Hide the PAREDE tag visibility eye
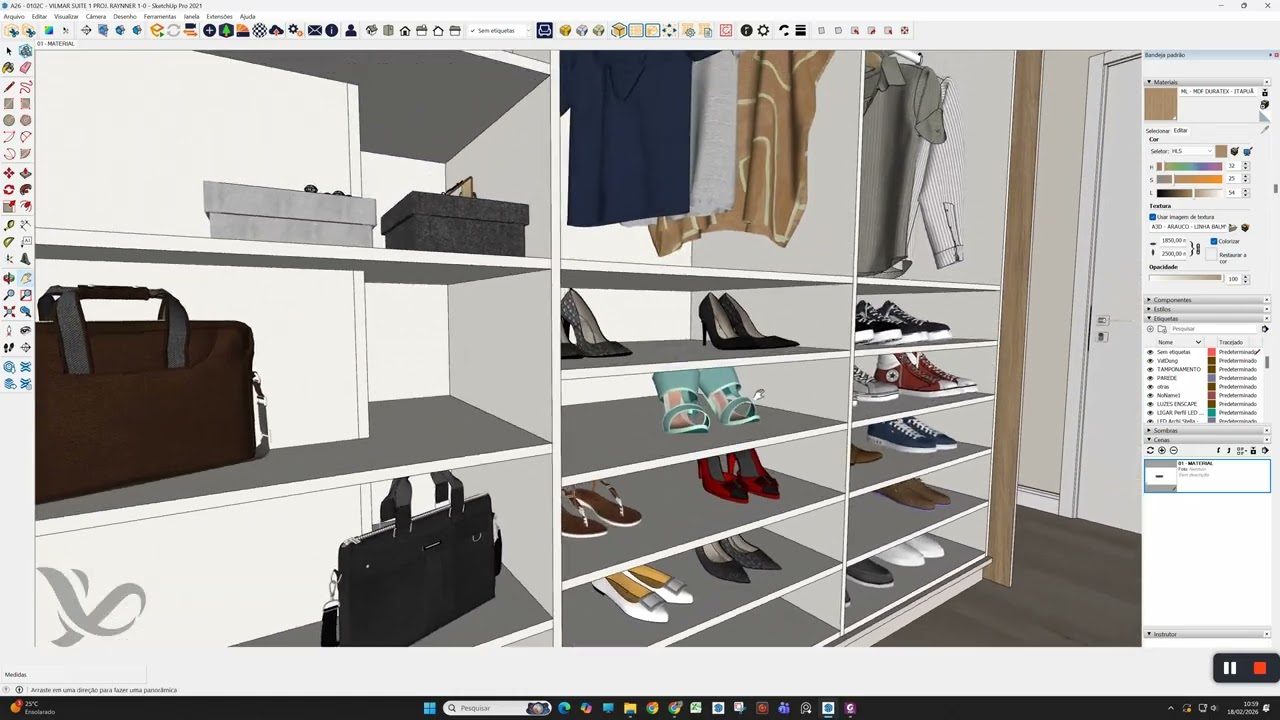The image size is (1280, 720). [x=1150, y=378]
